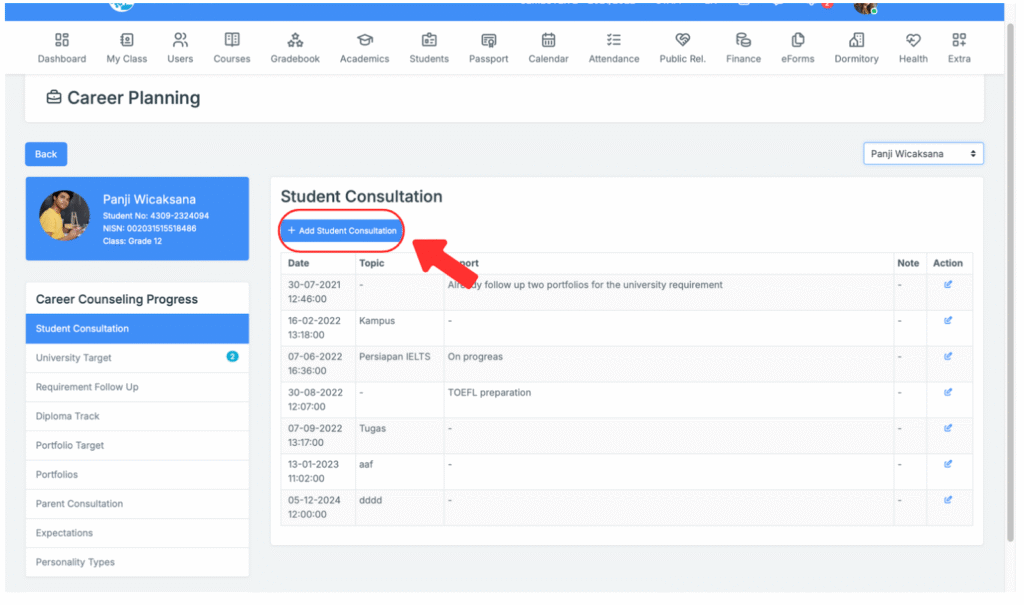
Task: Open the Dashboard icon in navigation
Action: point(62,41)
